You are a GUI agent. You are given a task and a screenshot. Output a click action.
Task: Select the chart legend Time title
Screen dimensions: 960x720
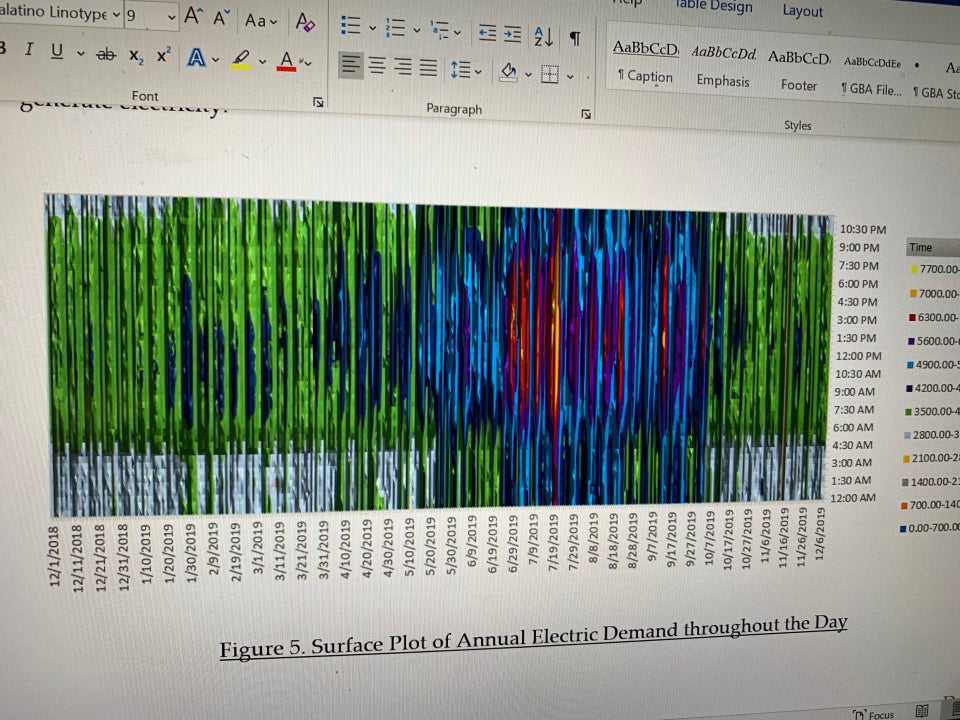pos(920,247)
